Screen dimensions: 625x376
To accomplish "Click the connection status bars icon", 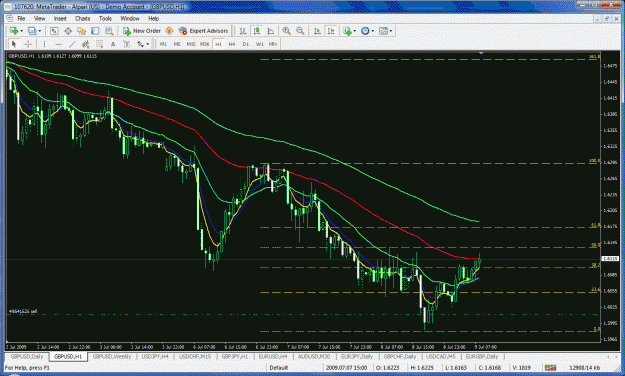I will click(x=550, y=368).
